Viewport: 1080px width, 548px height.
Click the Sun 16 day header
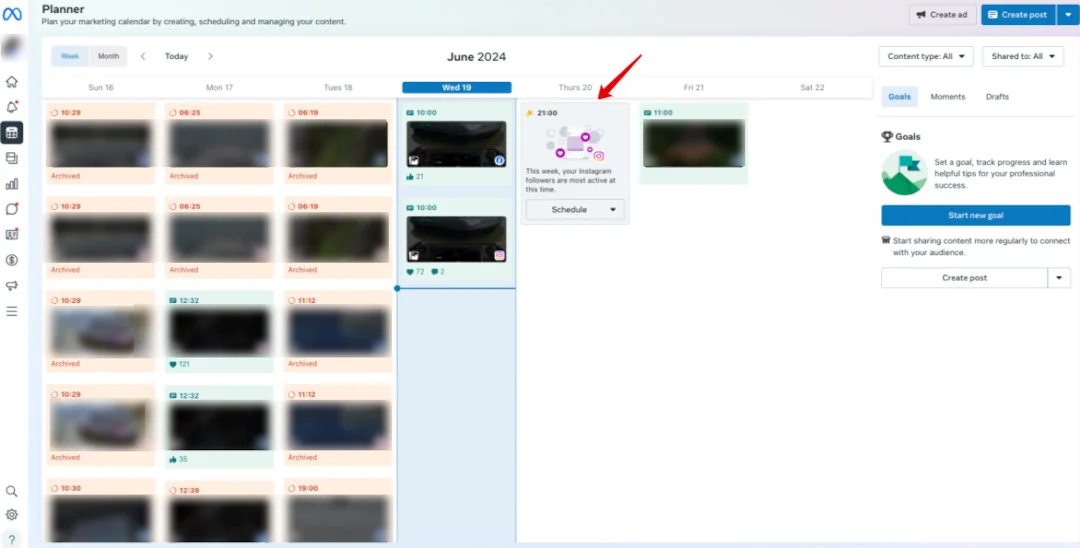[101, 87]
